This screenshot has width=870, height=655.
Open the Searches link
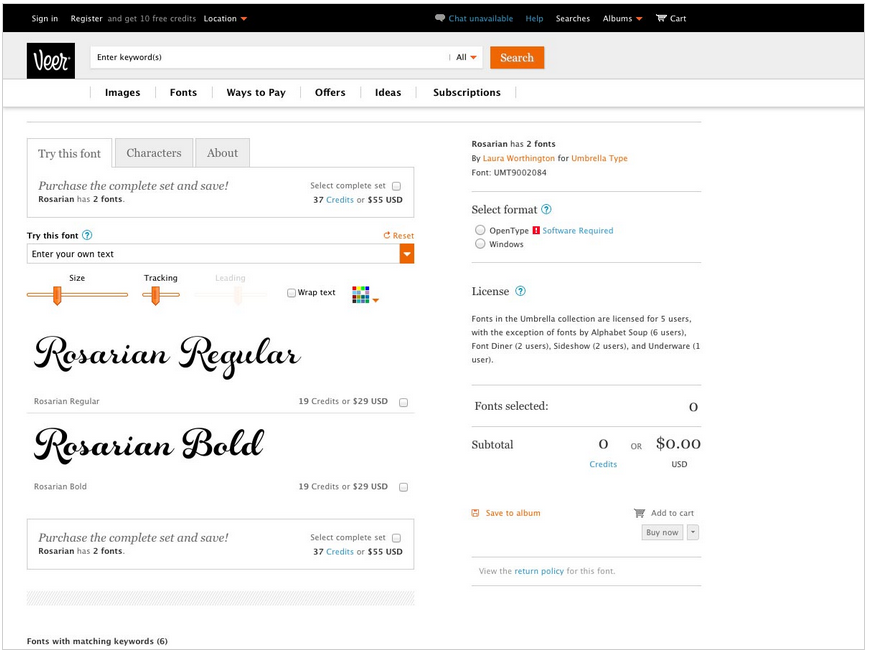tap(573, 18)
